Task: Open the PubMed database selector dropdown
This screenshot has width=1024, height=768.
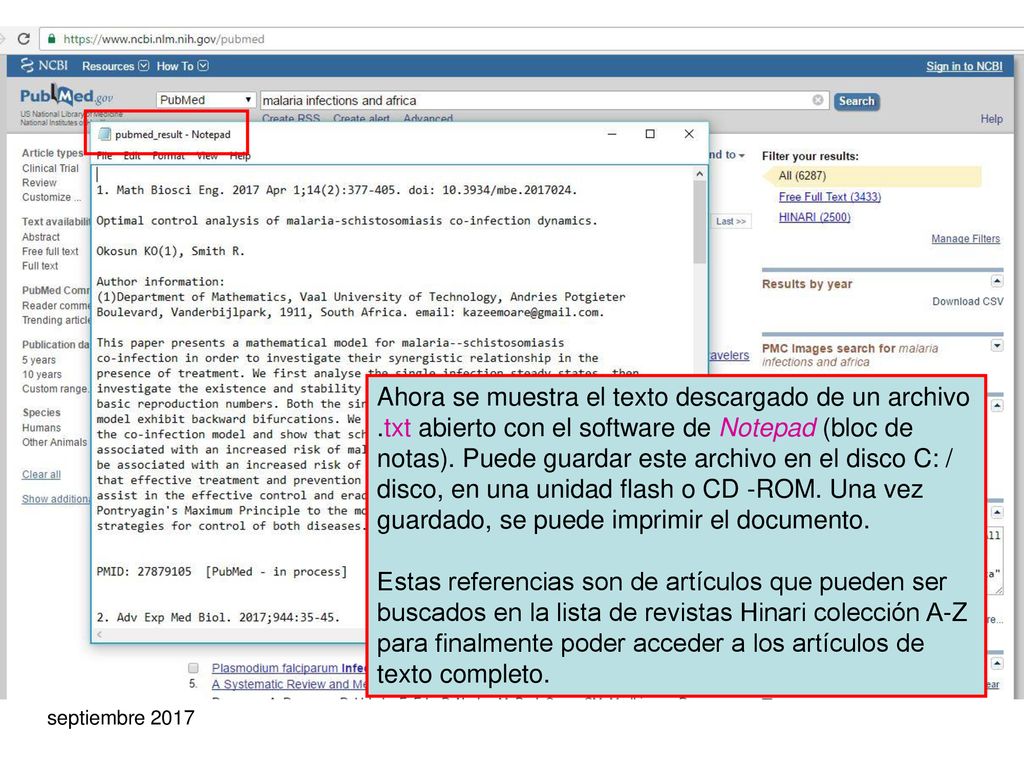Action: [x=205, y=100]
